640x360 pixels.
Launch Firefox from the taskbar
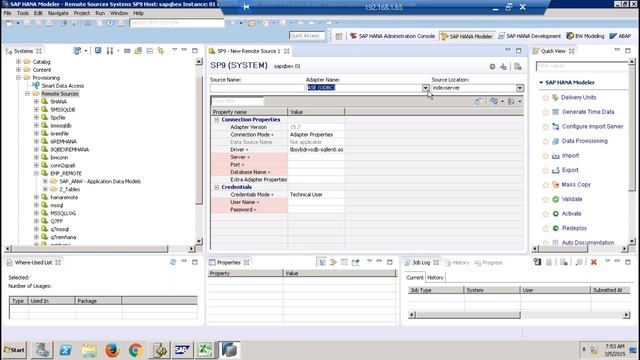coord(112,350)
